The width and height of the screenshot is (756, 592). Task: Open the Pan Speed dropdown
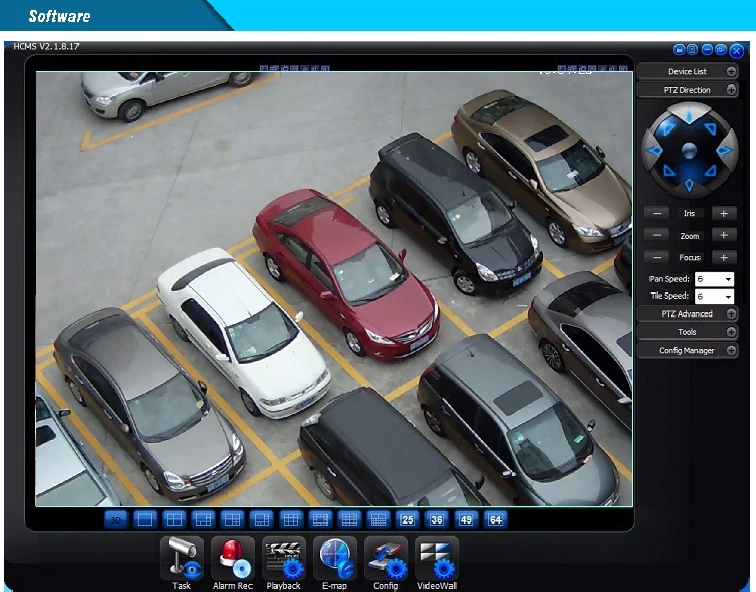[714, 279]
